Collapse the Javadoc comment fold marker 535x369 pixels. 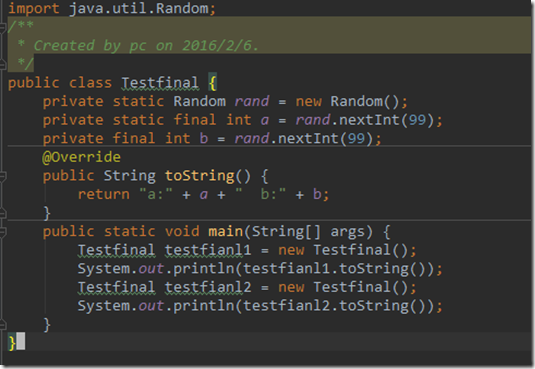click(3, 27)
